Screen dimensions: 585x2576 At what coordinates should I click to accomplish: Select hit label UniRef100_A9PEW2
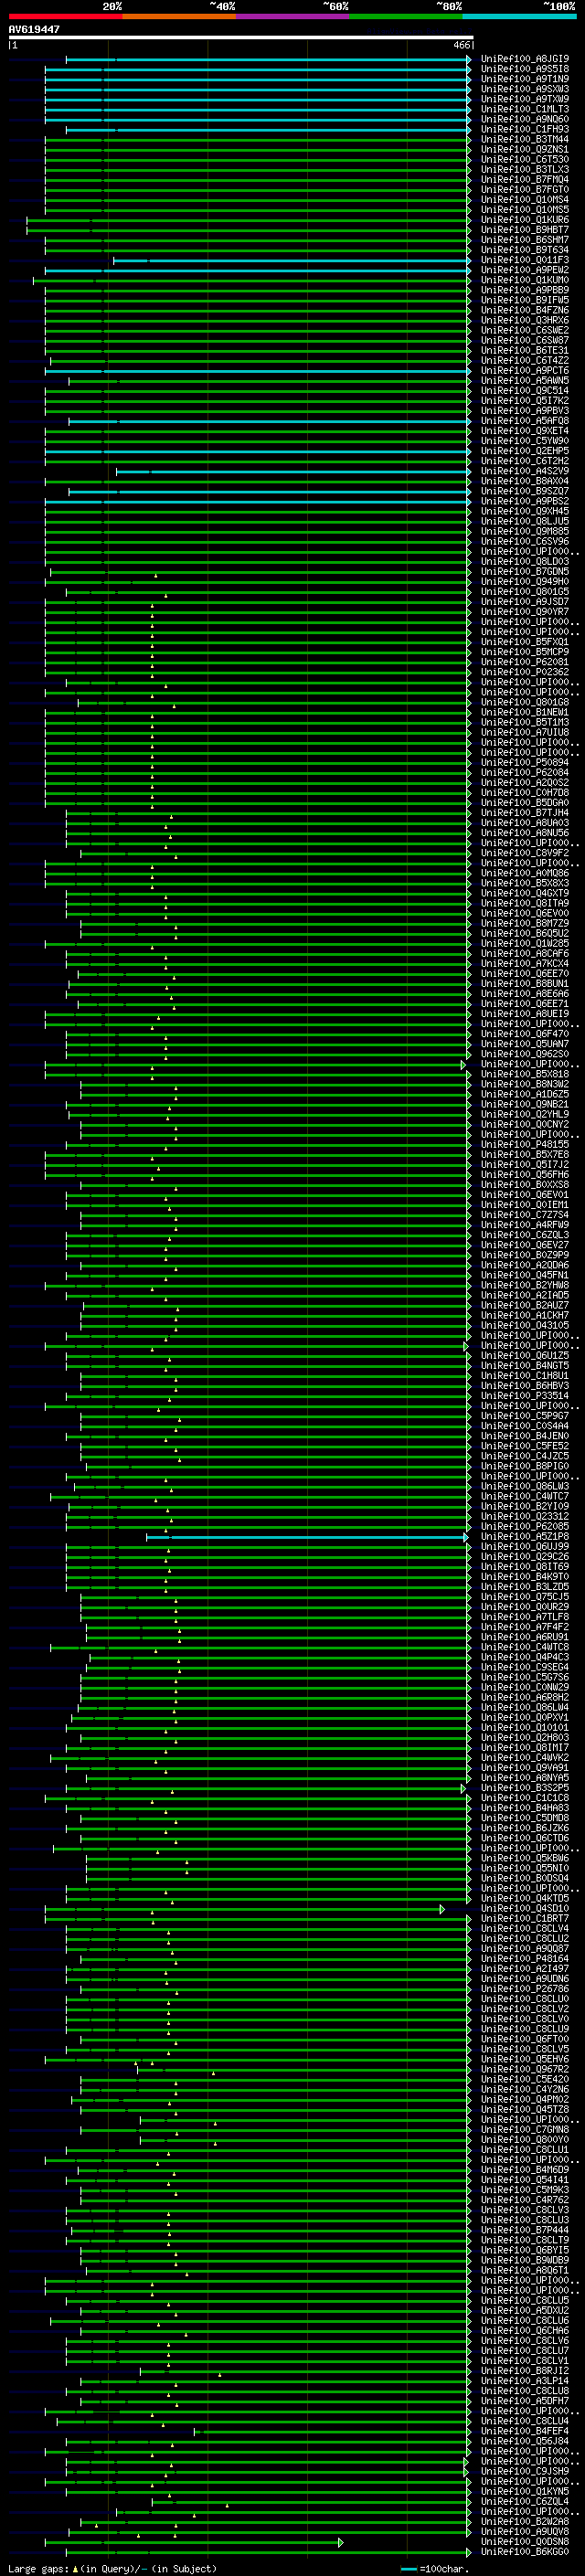pyautogui.click(x=525, y=270)
